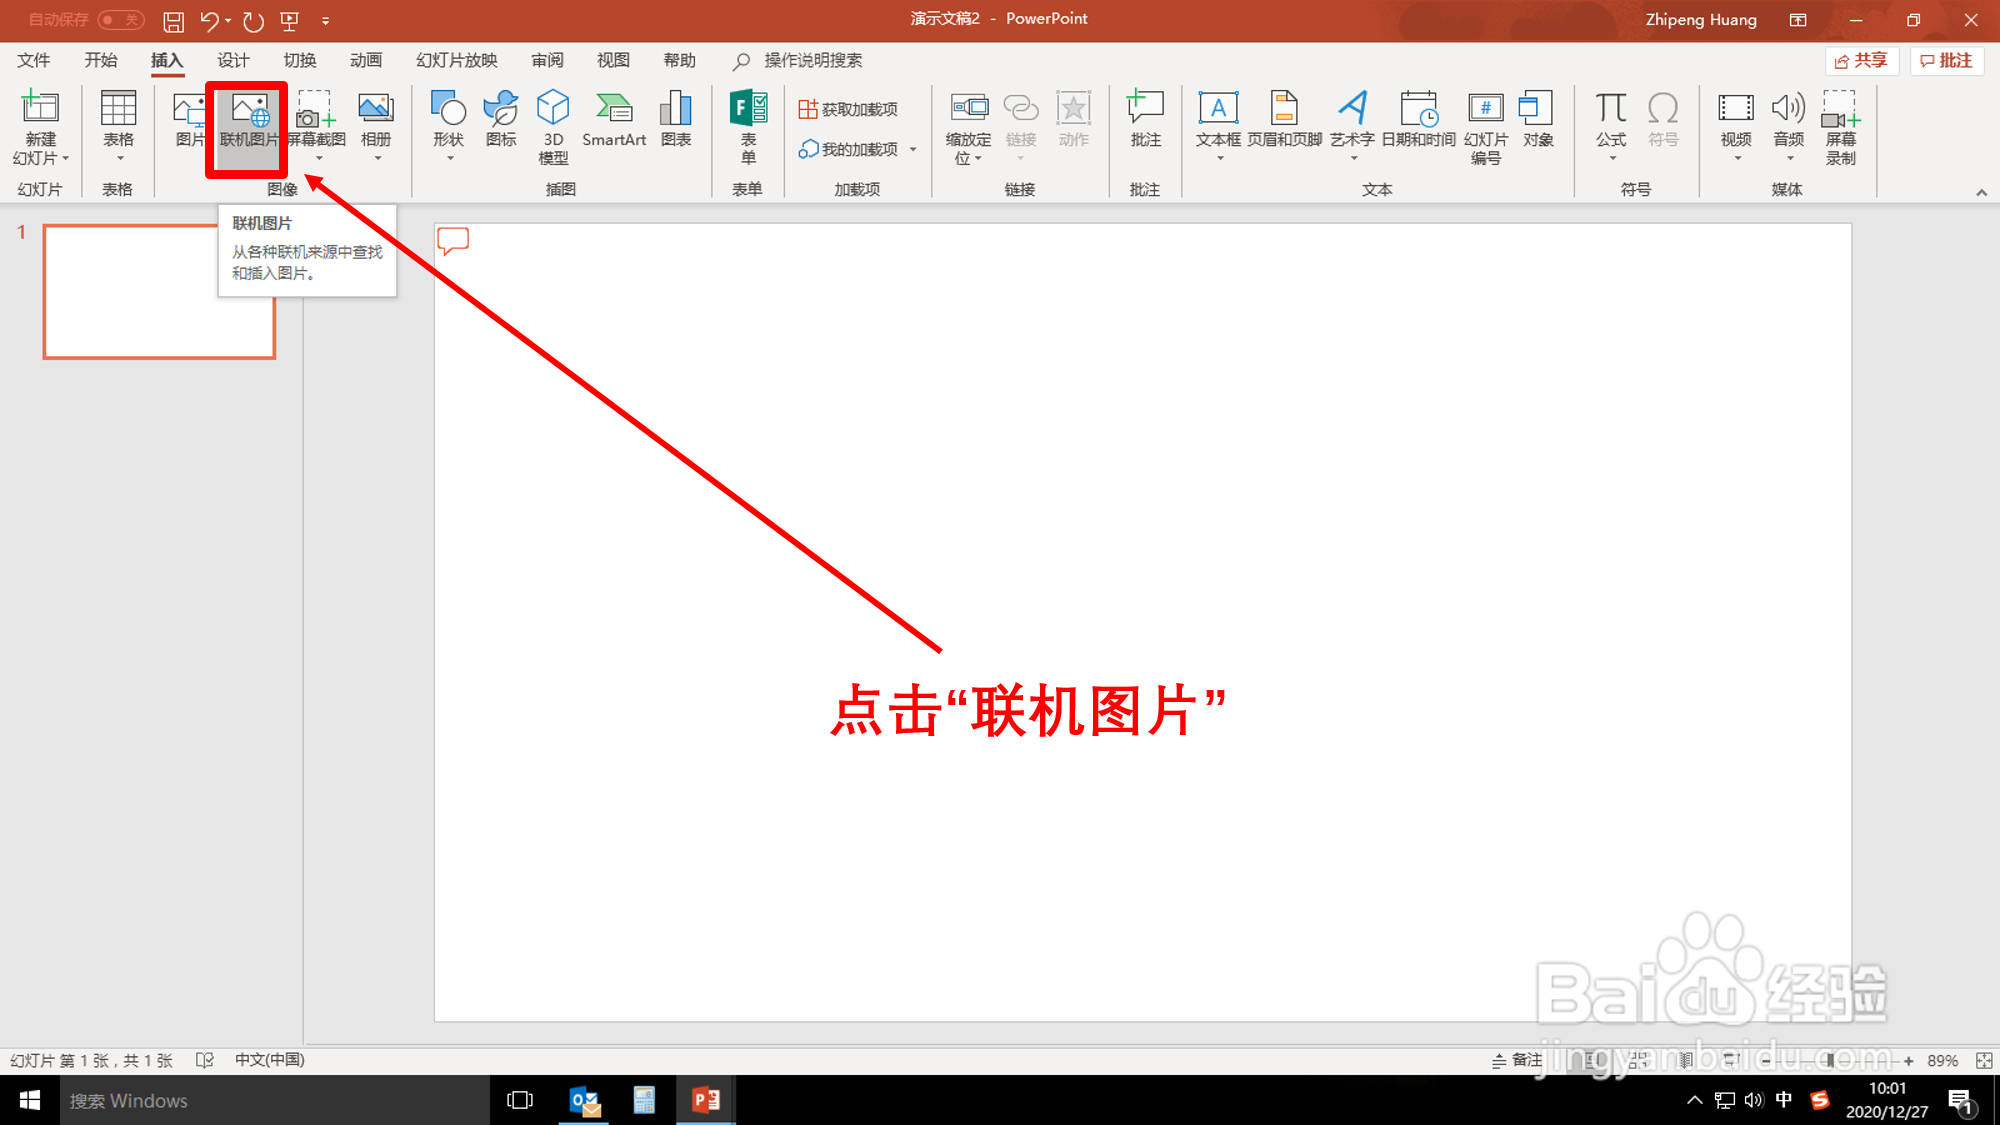Click the comment marker on the slide
The image size is (2000, 1125).
[x=453, y=240]
